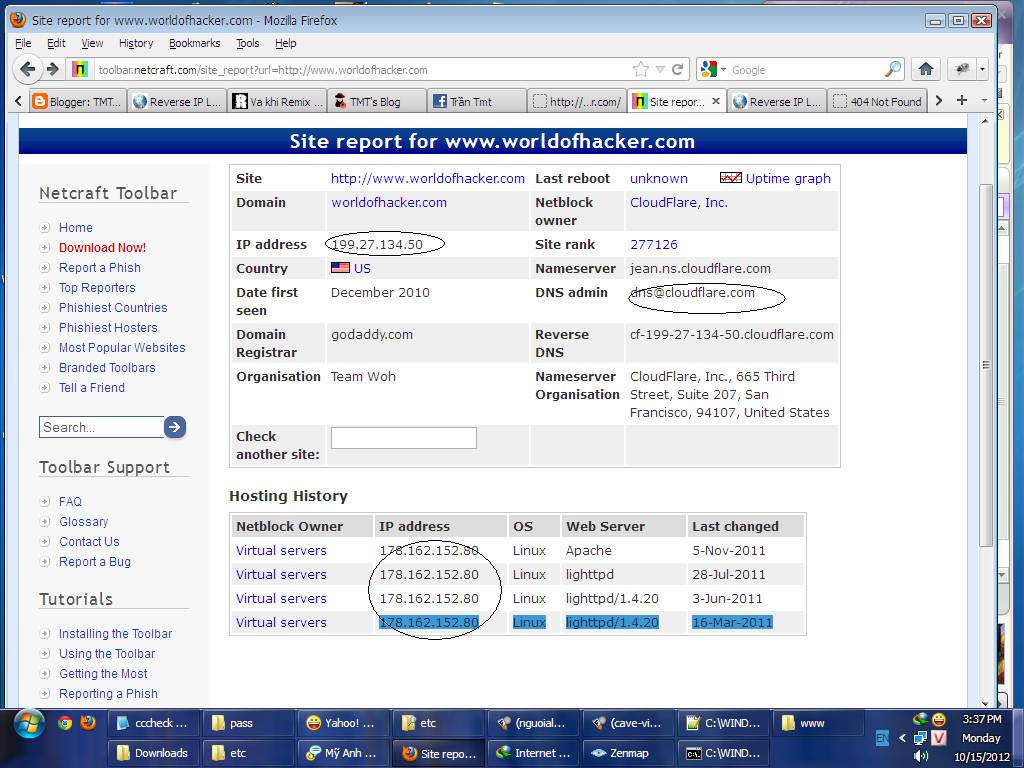Click Virtual servers link in 16-Mar-2011 row
1024x768 pixels.
coord(281,622)
